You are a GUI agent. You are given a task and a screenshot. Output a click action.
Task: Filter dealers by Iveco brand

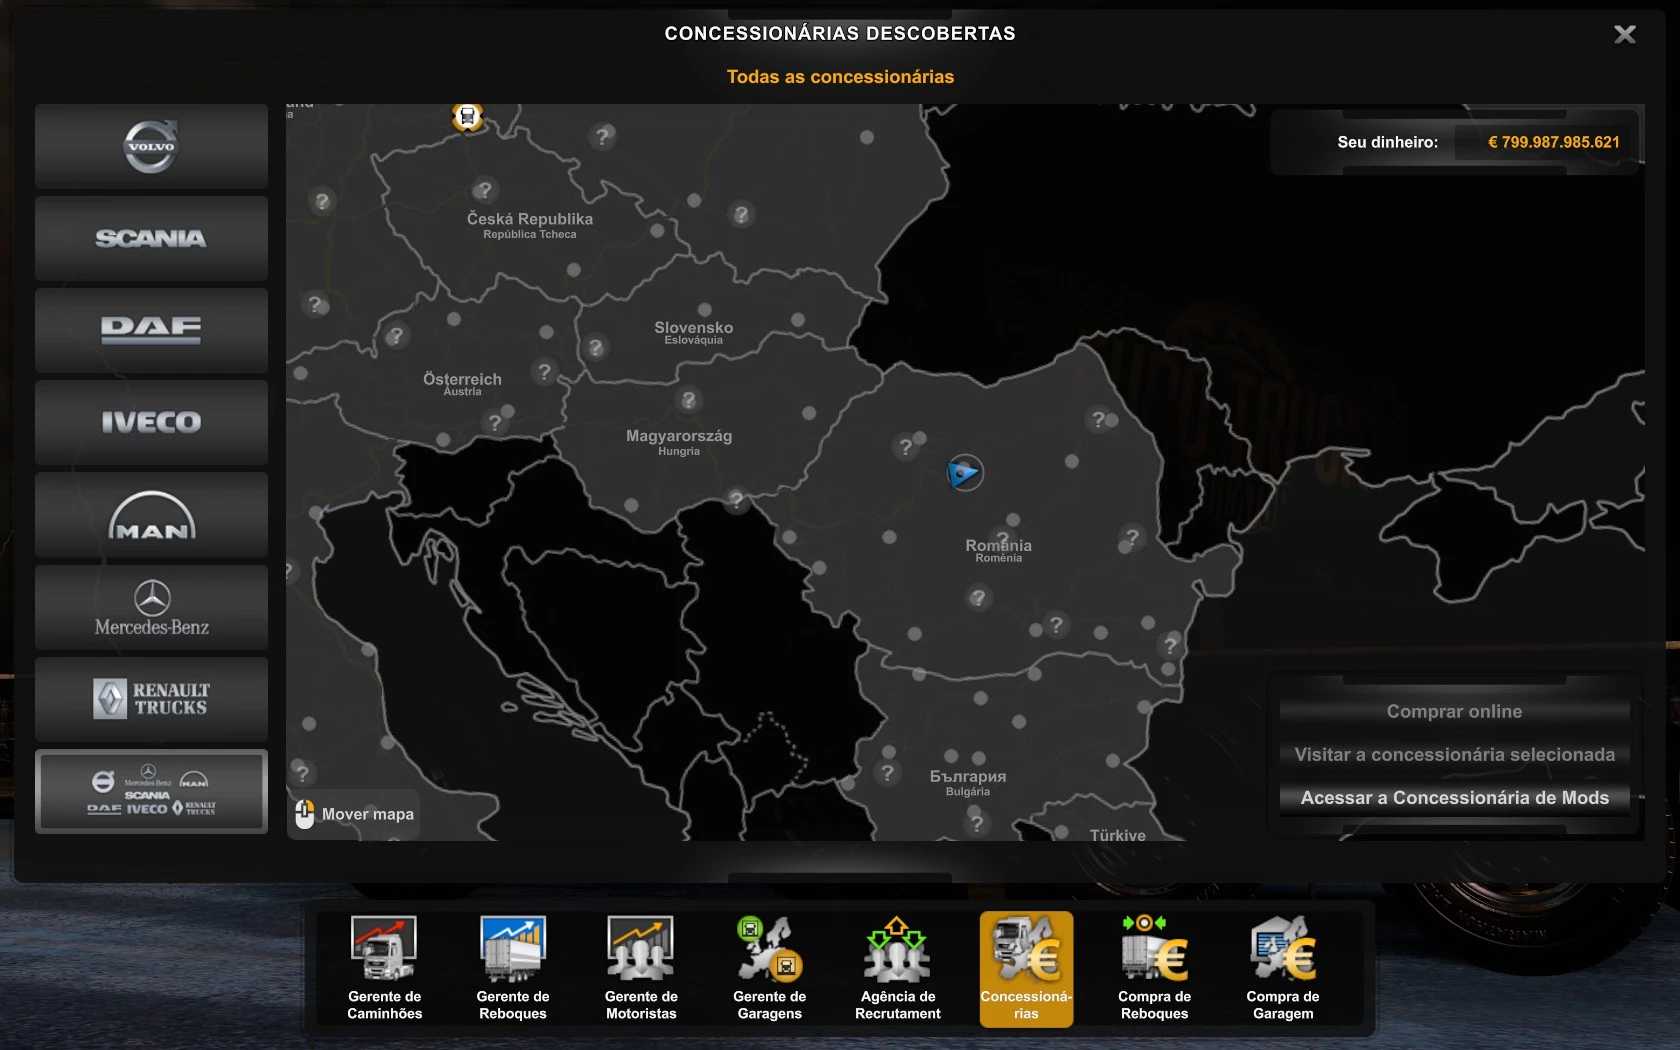pyautogui.click(x=151, y=423)
